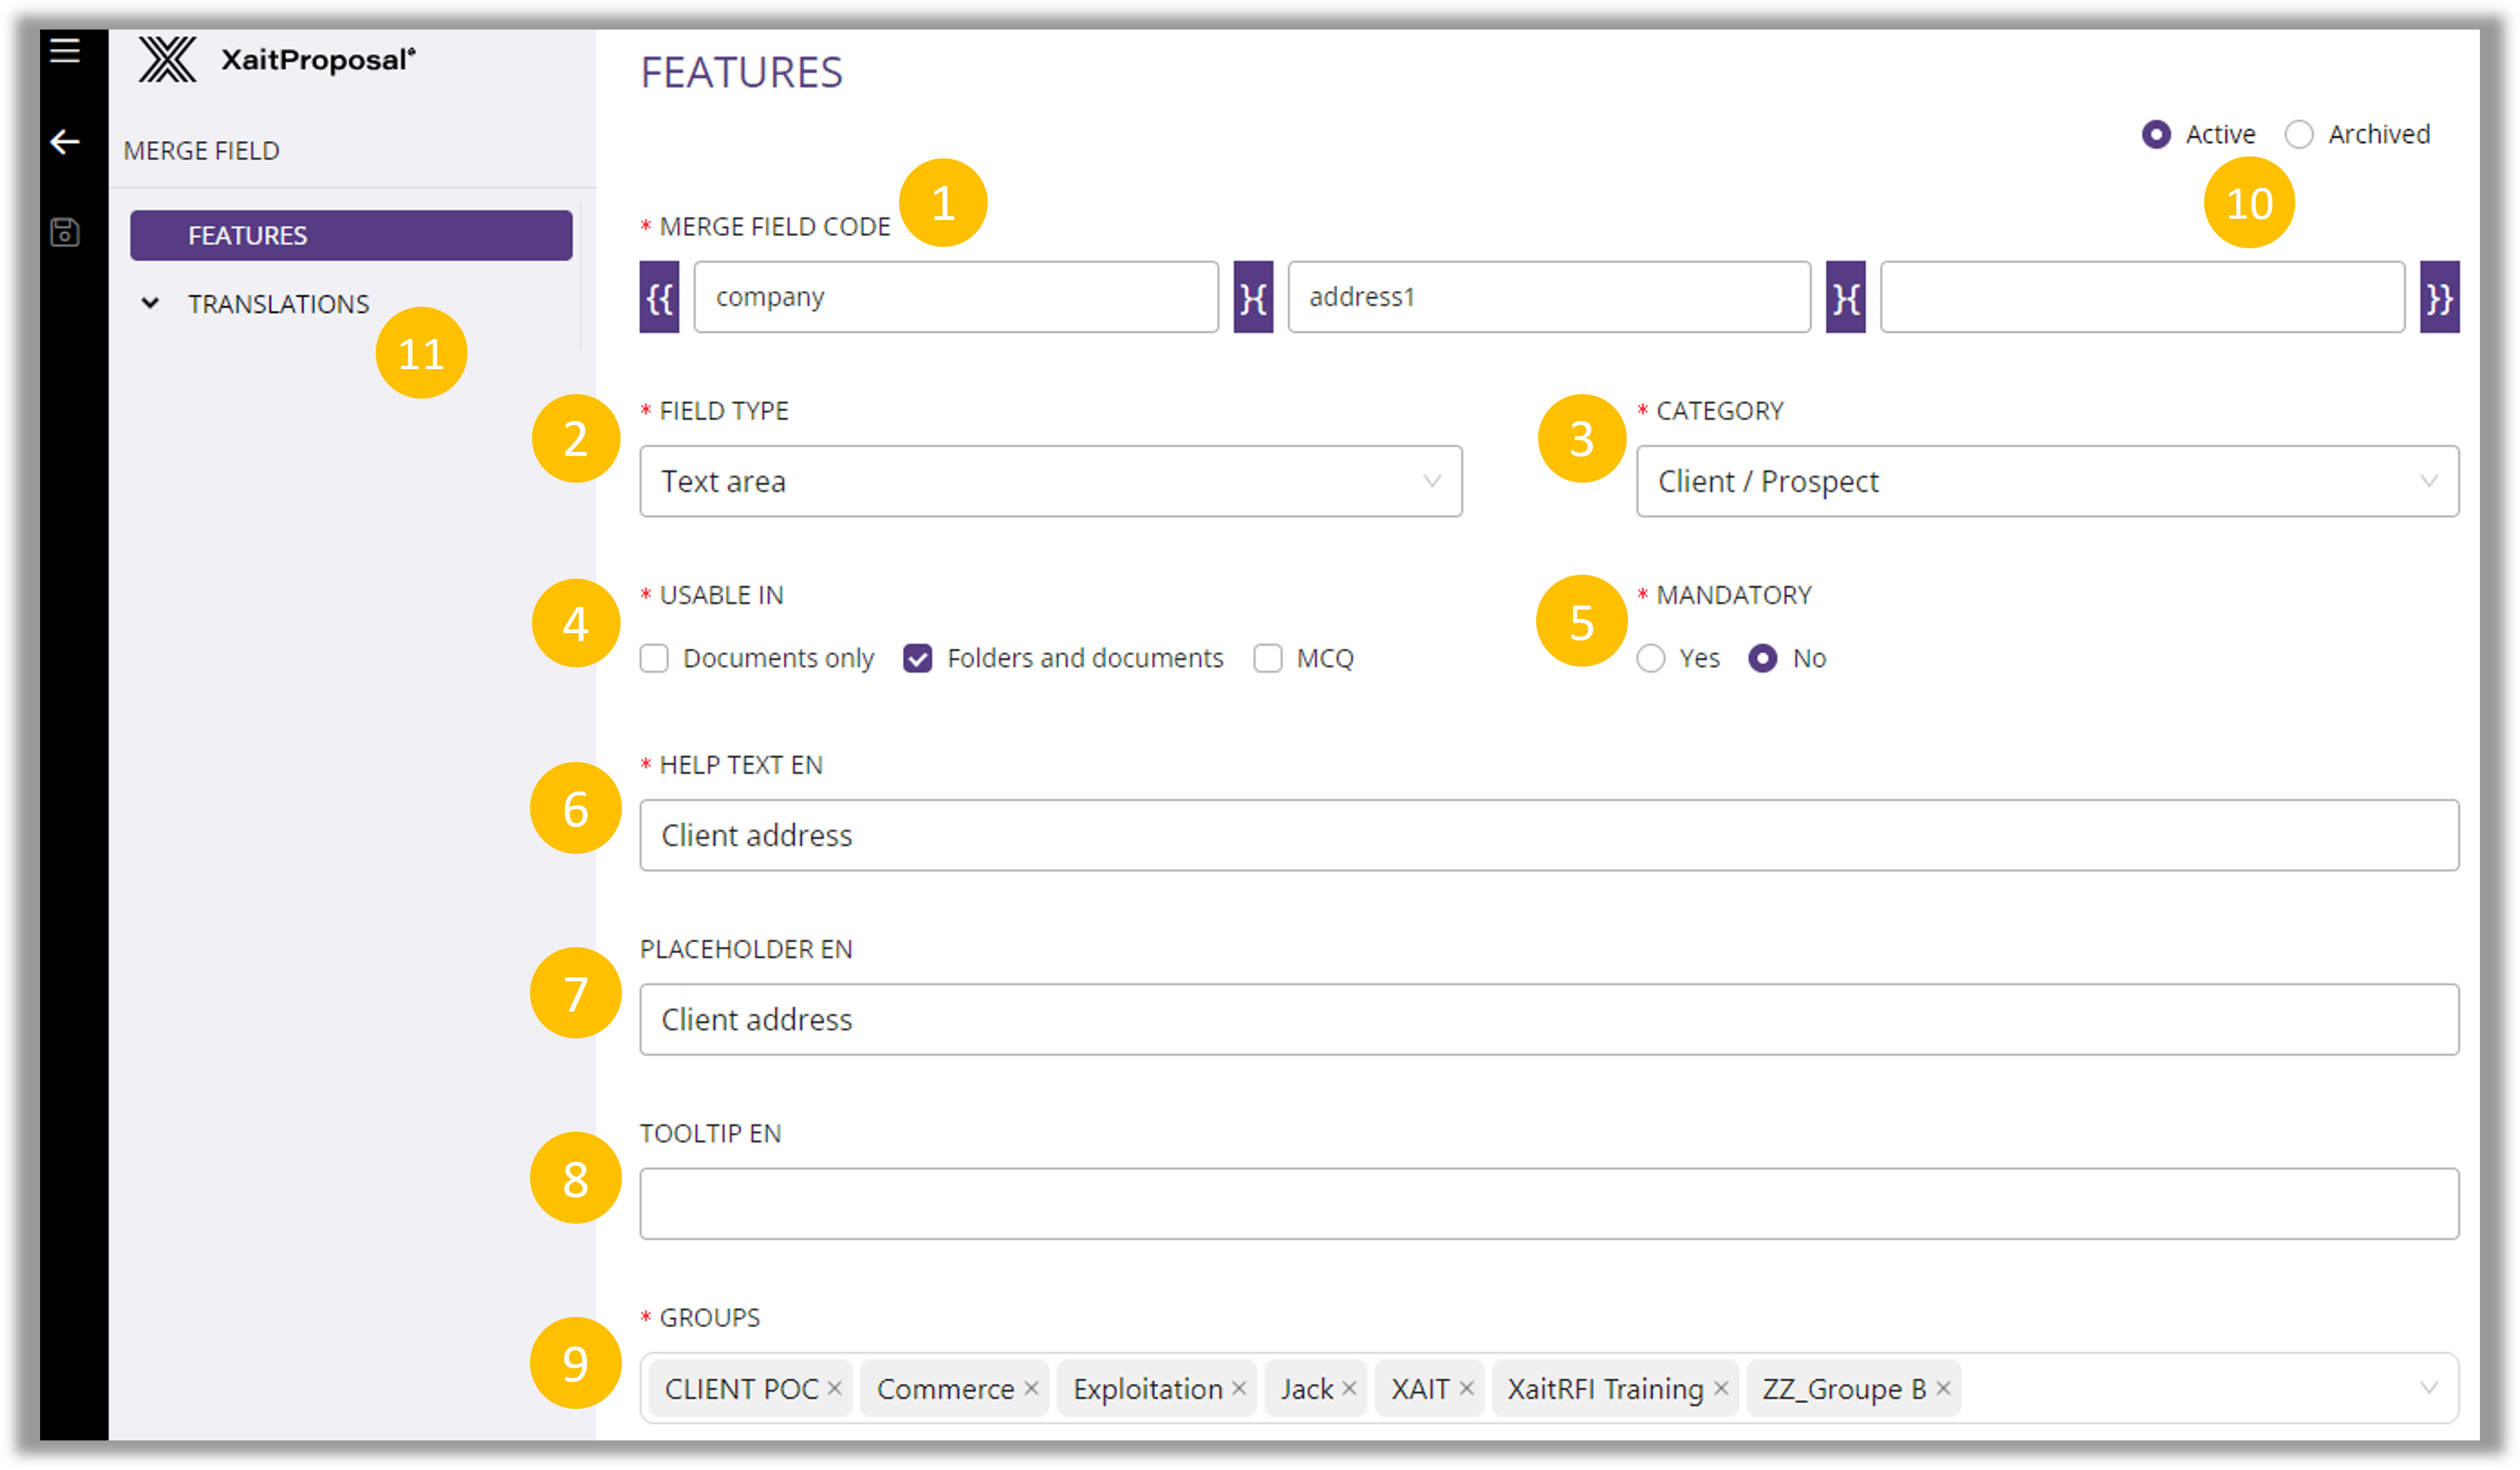Check the Documents only checkbox
This screenshot has width=2520, height=1470.
click(x=654, y=658)
